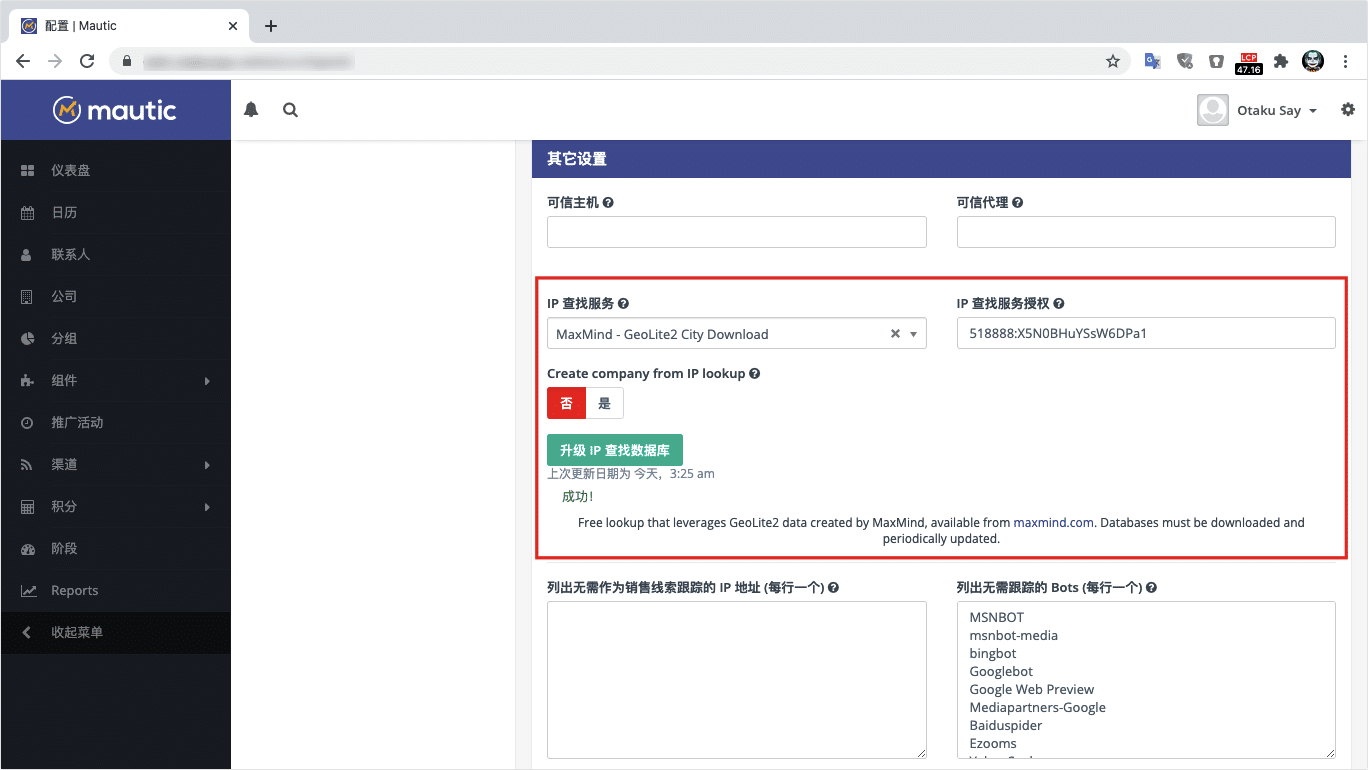Click the IP address exclusion textarea
The height and width of the screenshot is (770, 1368).
pos(737,680)
